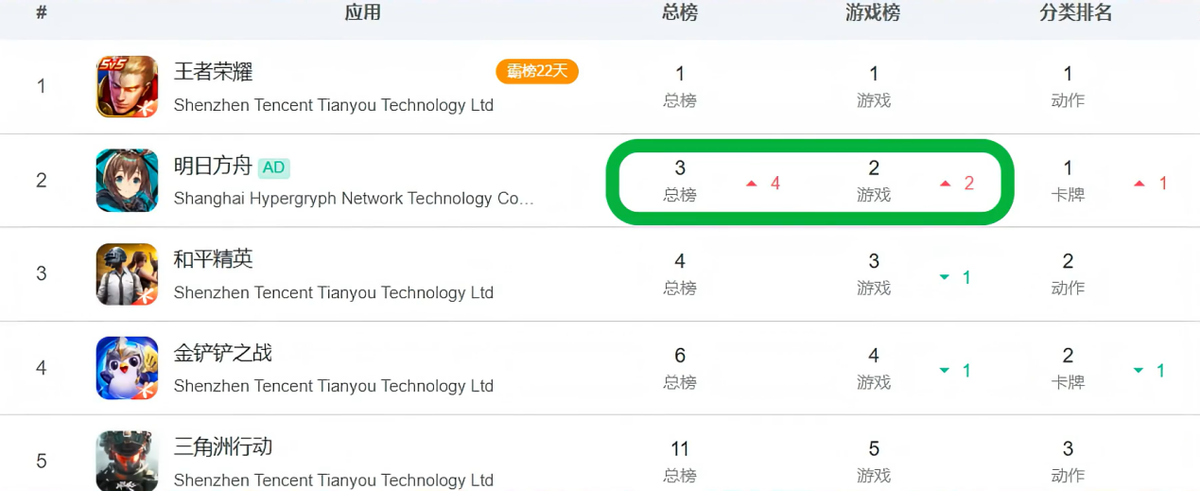Click the green down arrow in 和平精英 游戏 column
Screen dimensions: 1200x491
[x=945, y=278]
